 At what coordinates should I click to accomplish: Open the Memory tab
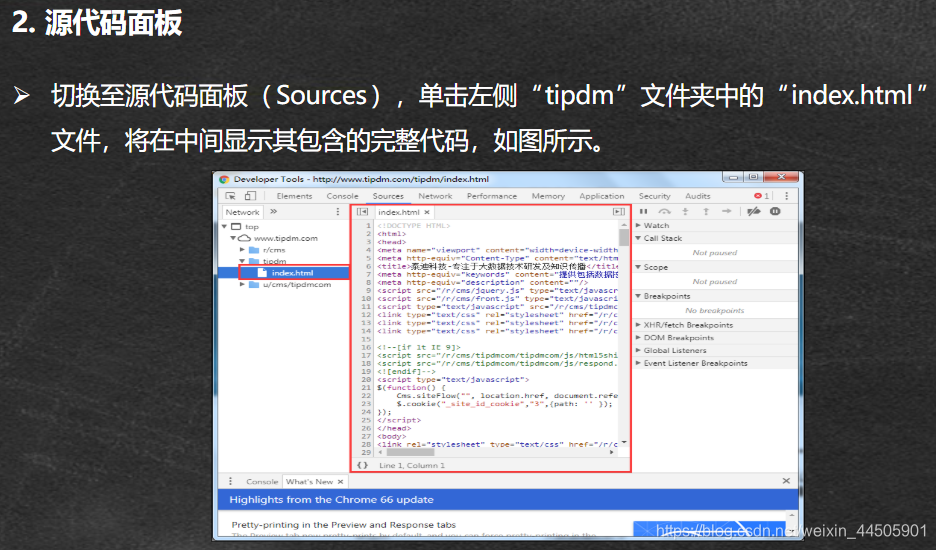coord(548,196)
